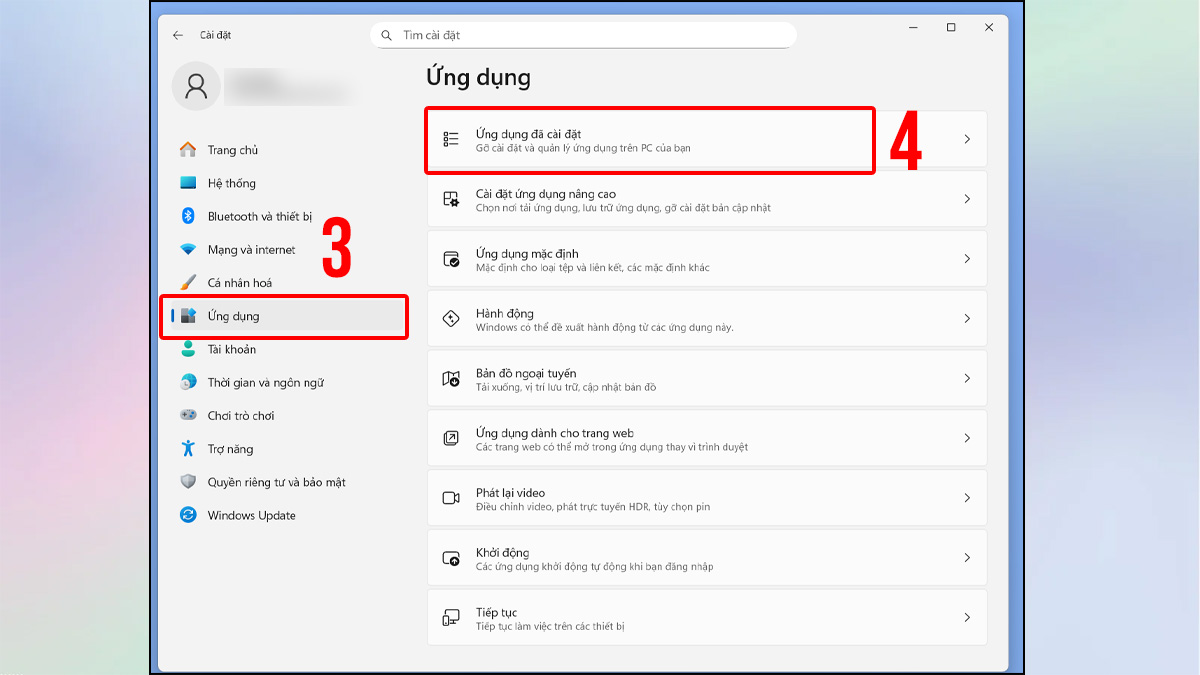This screenshot has height=675, width=1200.
Task: Open Cài đặt ứng dụng nâng cao
Action: tap(707, 199)
